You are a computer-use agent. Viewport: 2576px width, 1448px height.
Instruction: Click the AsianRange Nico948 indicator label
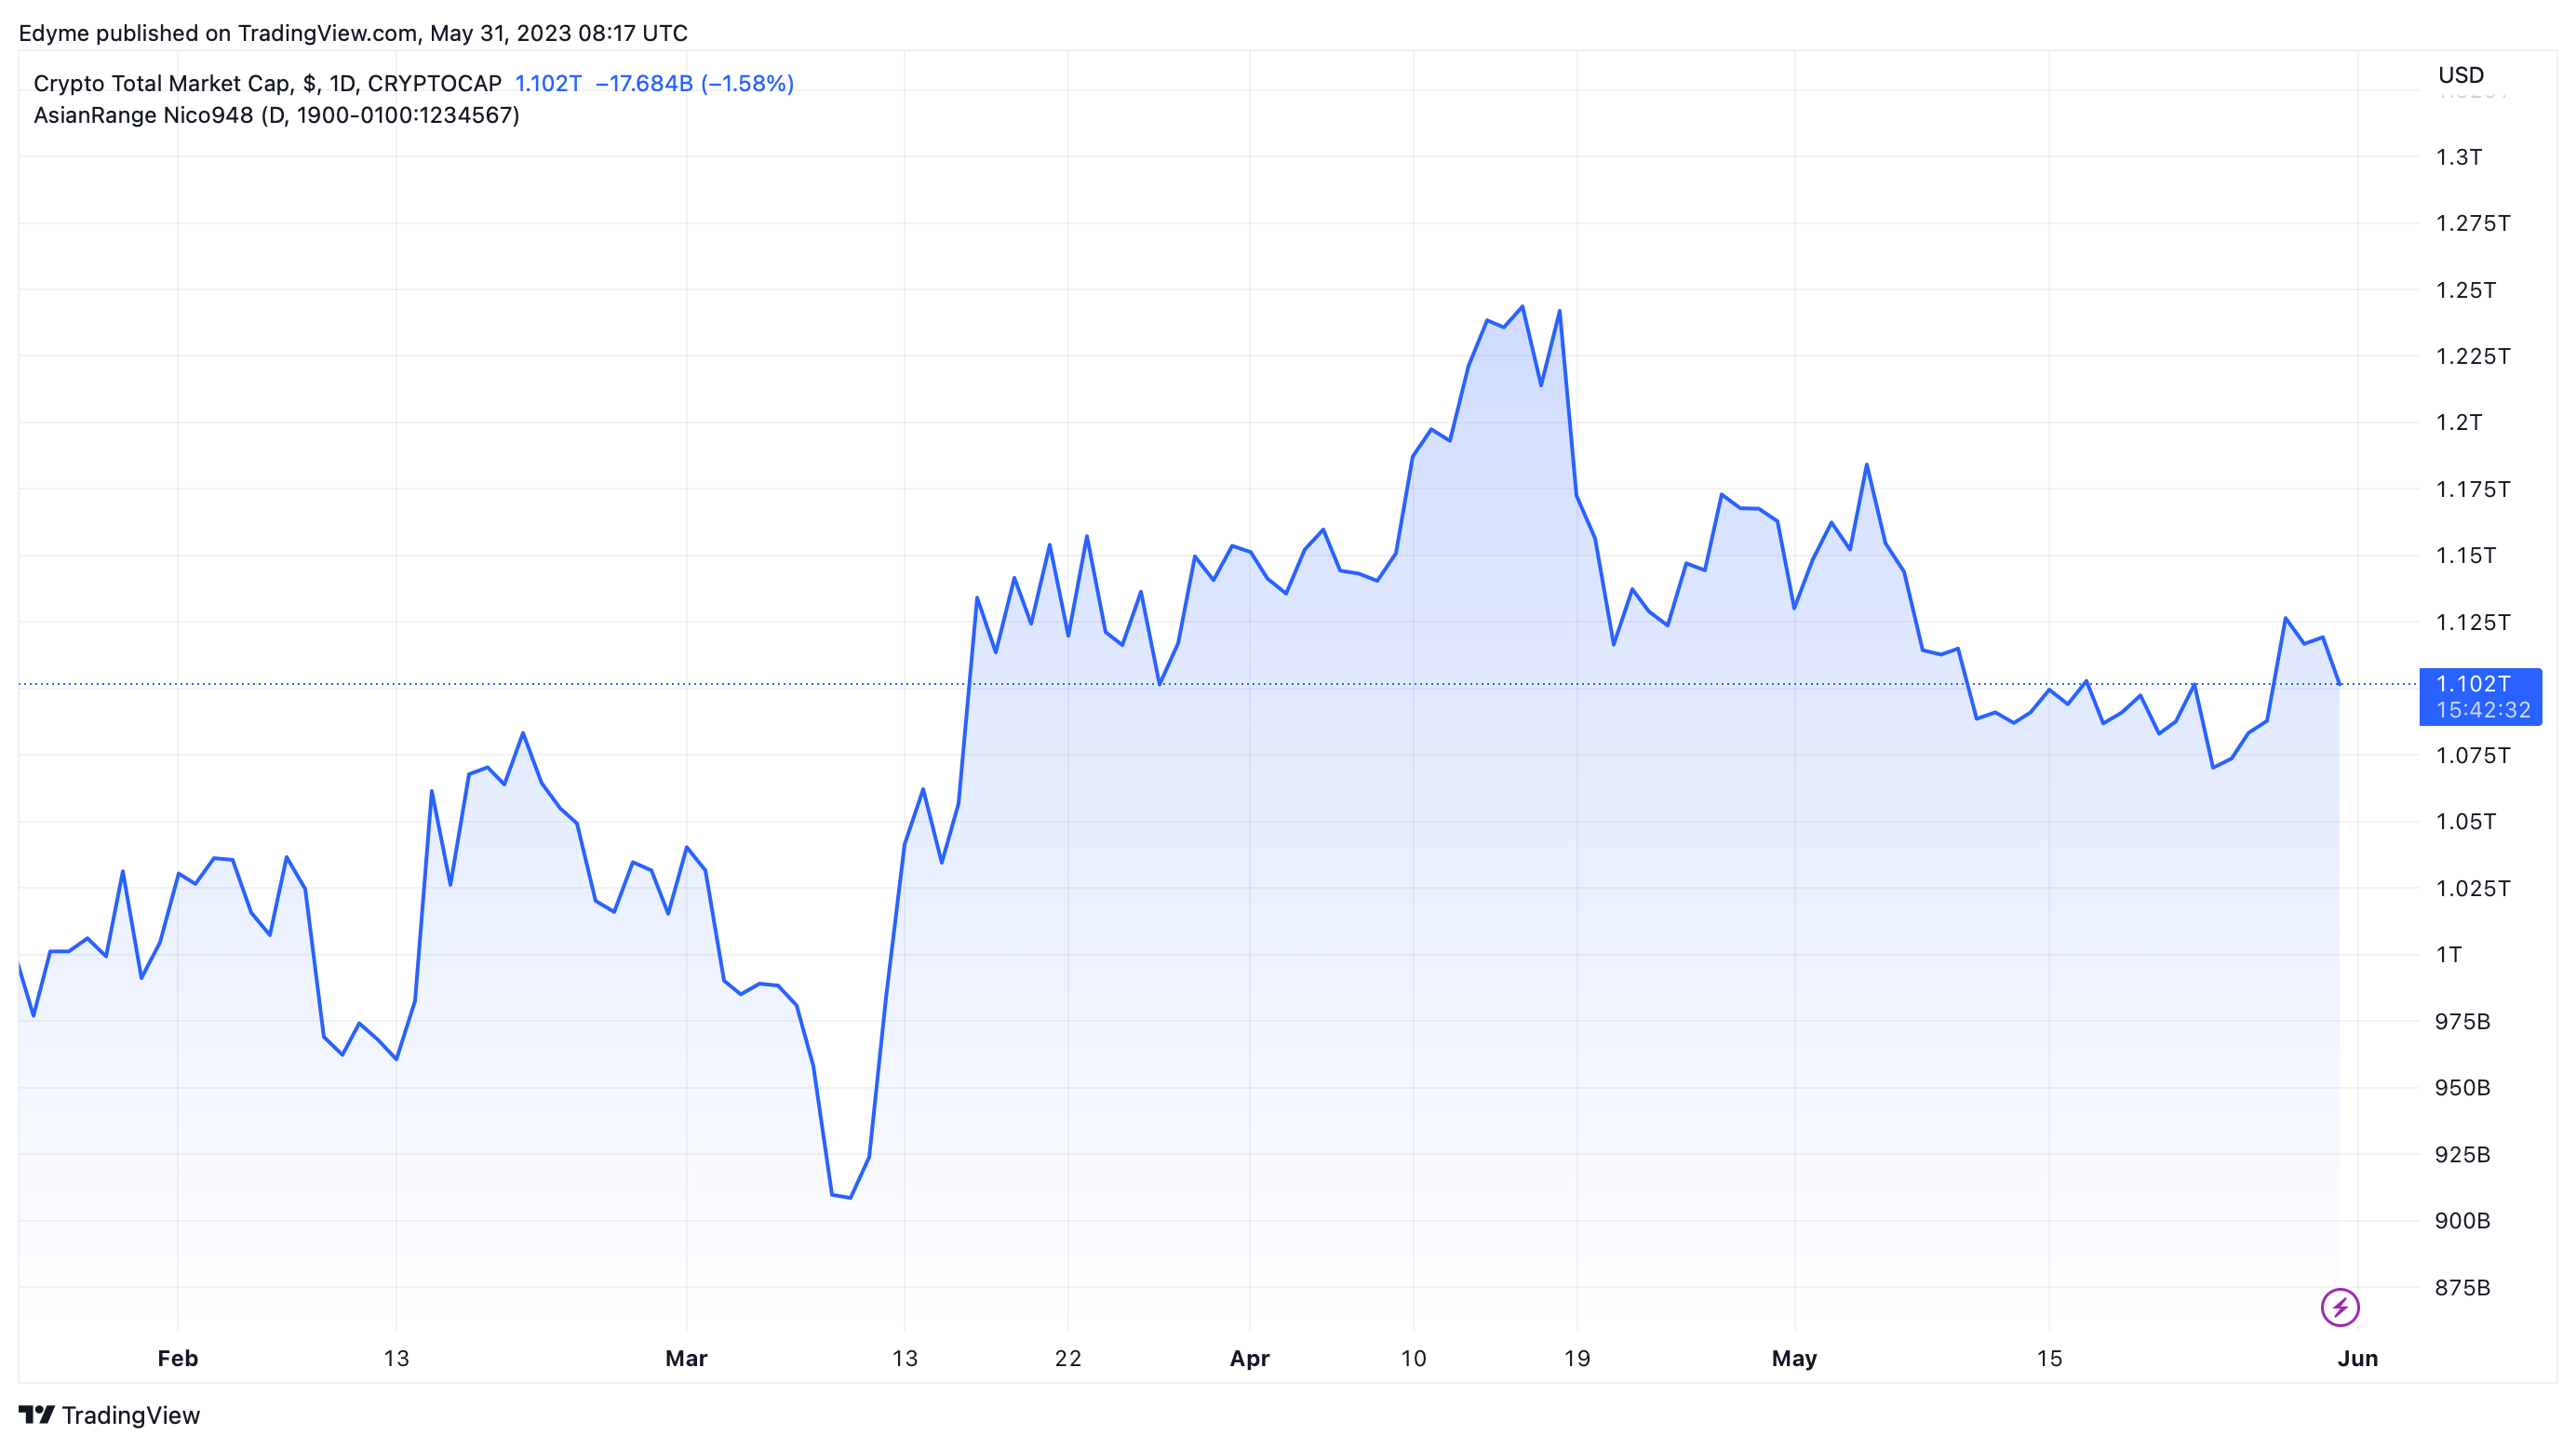tap(277, 115)
